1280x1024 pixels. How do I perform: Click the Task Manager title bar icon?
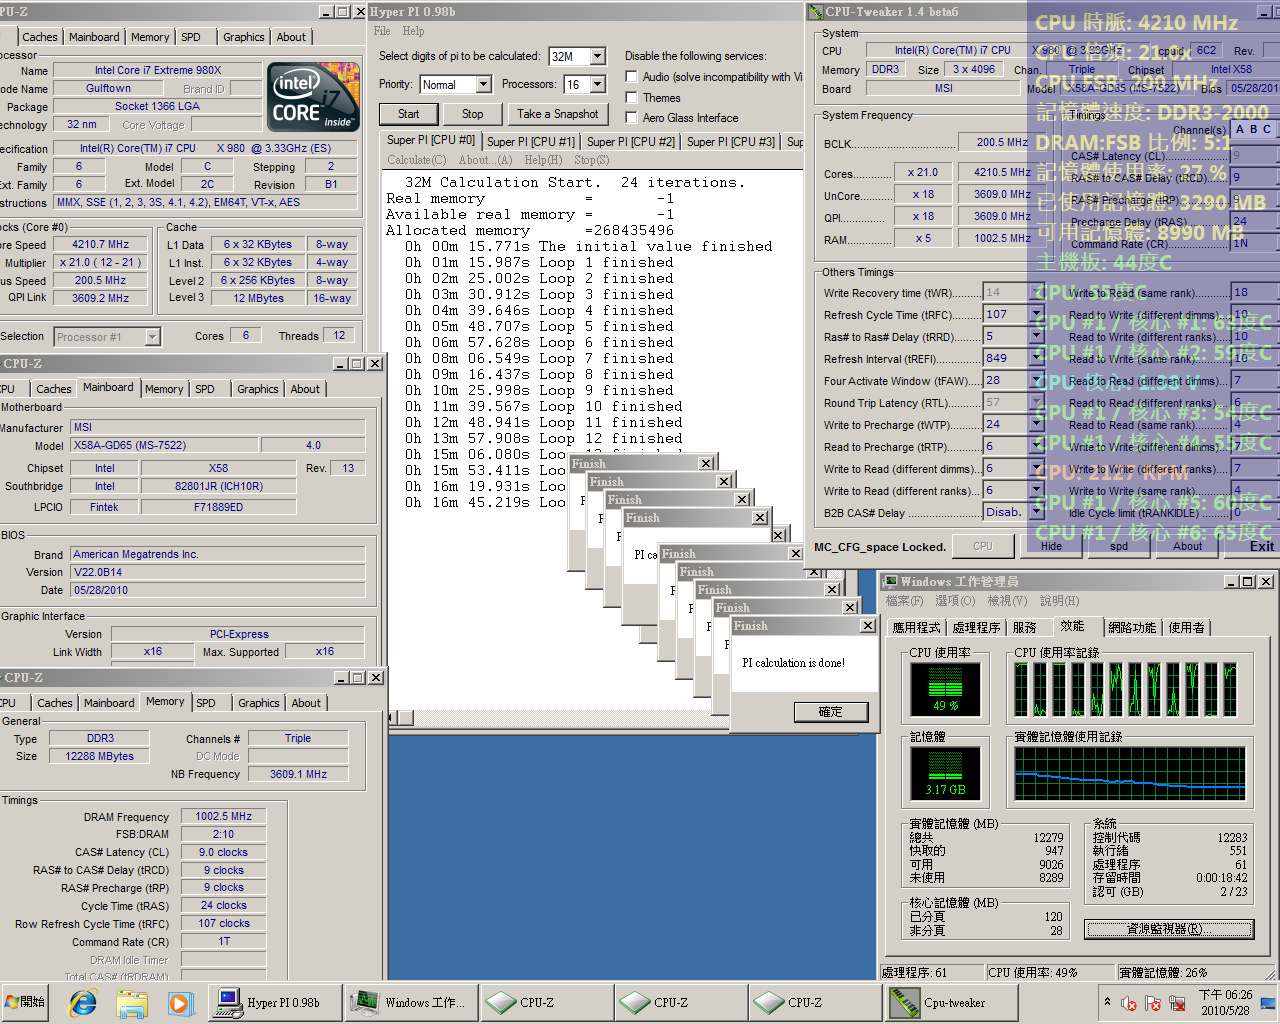pyautogui.click(x=890, y=581)
